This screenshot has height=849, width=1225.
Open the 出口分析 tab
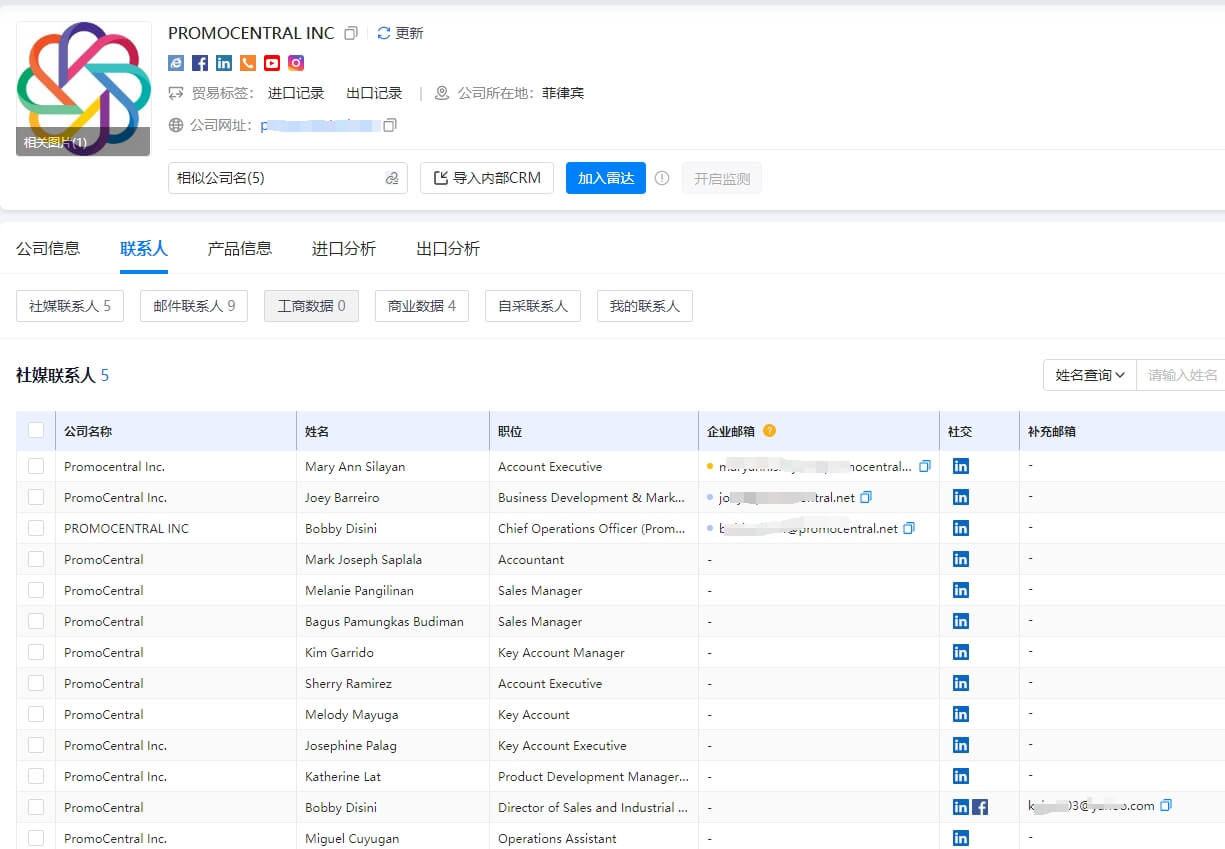click(x=448, y=248)
